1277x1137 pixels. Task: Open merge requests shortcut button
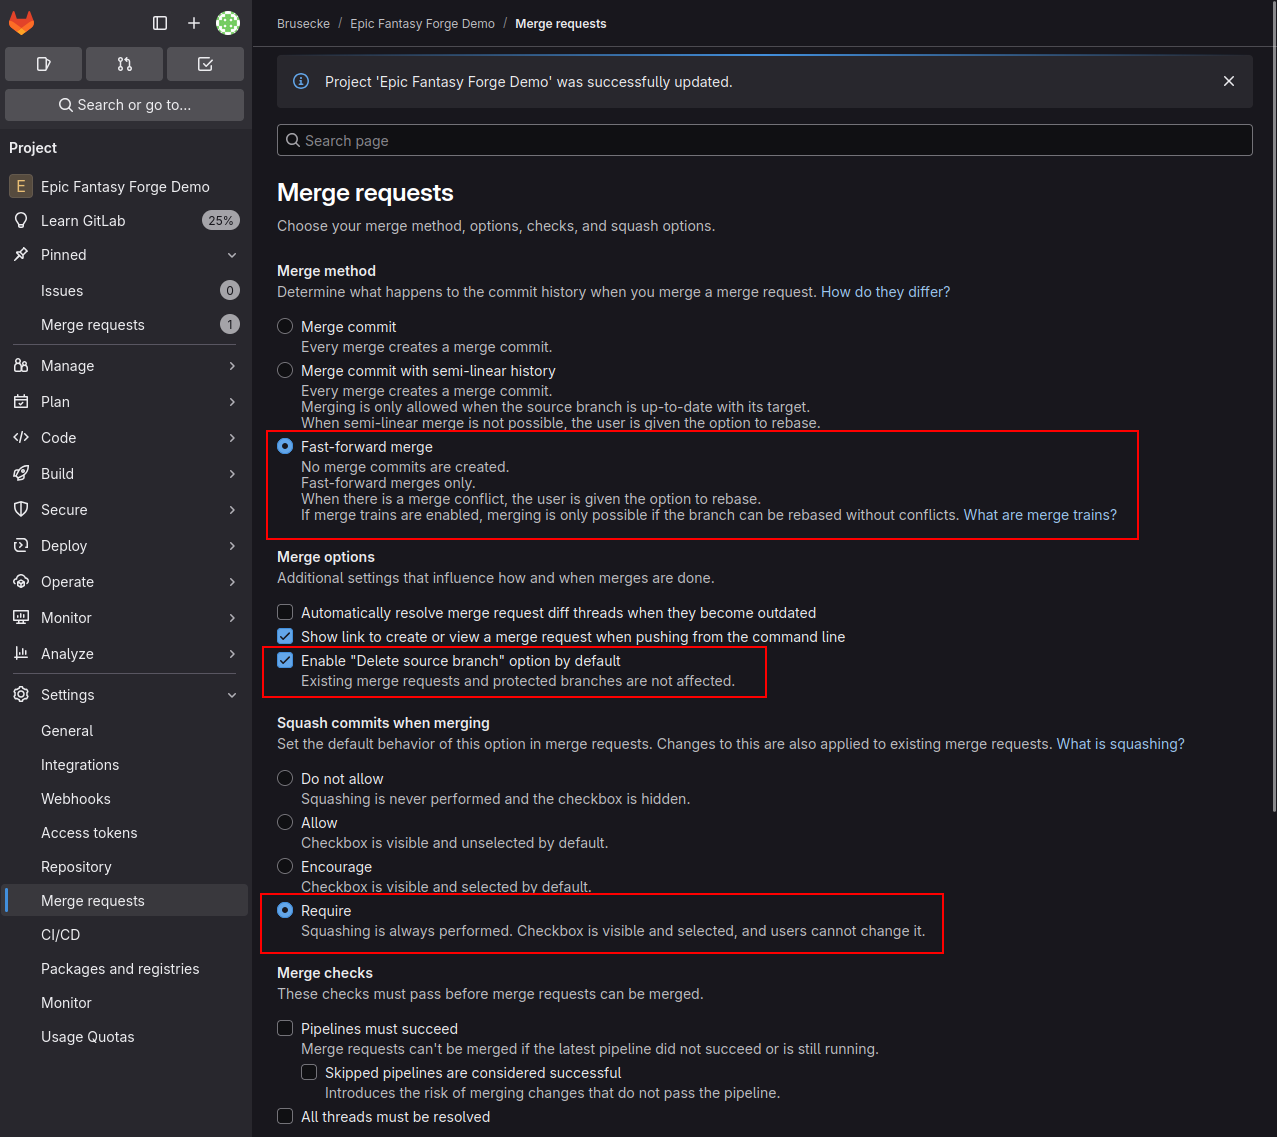click(x=124, y=64)
